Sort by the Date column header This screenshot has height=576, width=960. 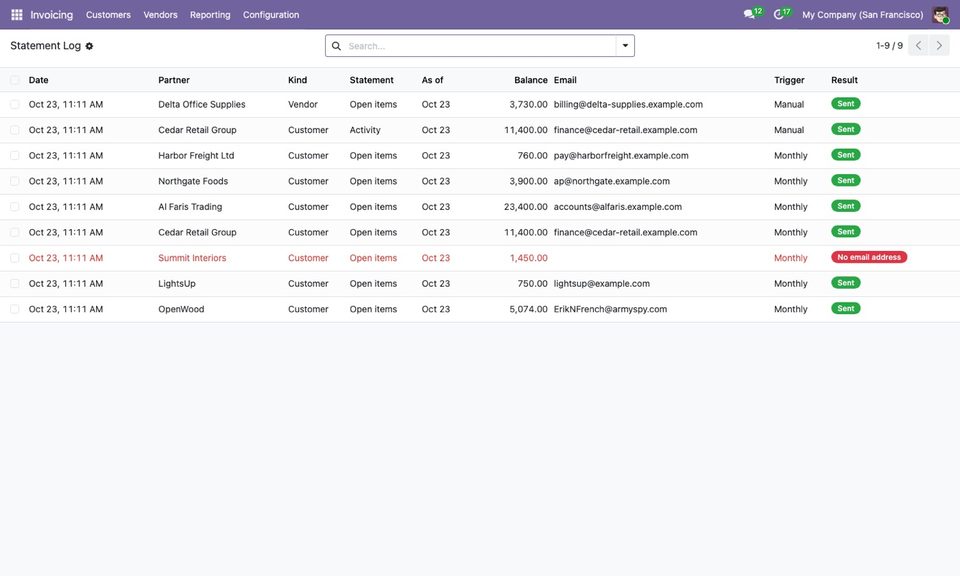[x=39, y=80]
